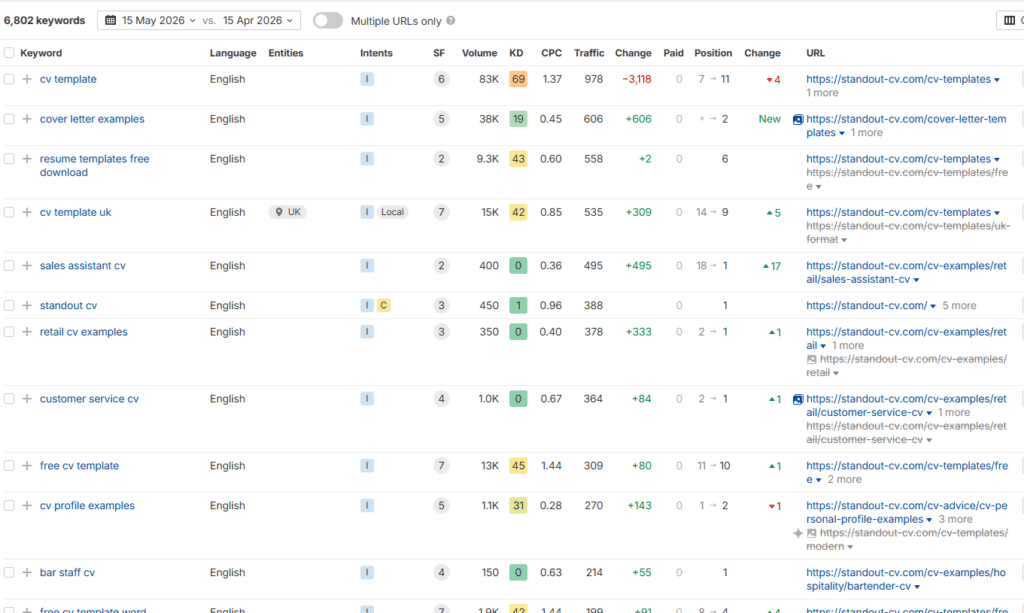The image size is (1024, 613).
Task: Click the plus icon beside sales assistant cv
Action: coord(27,266)
